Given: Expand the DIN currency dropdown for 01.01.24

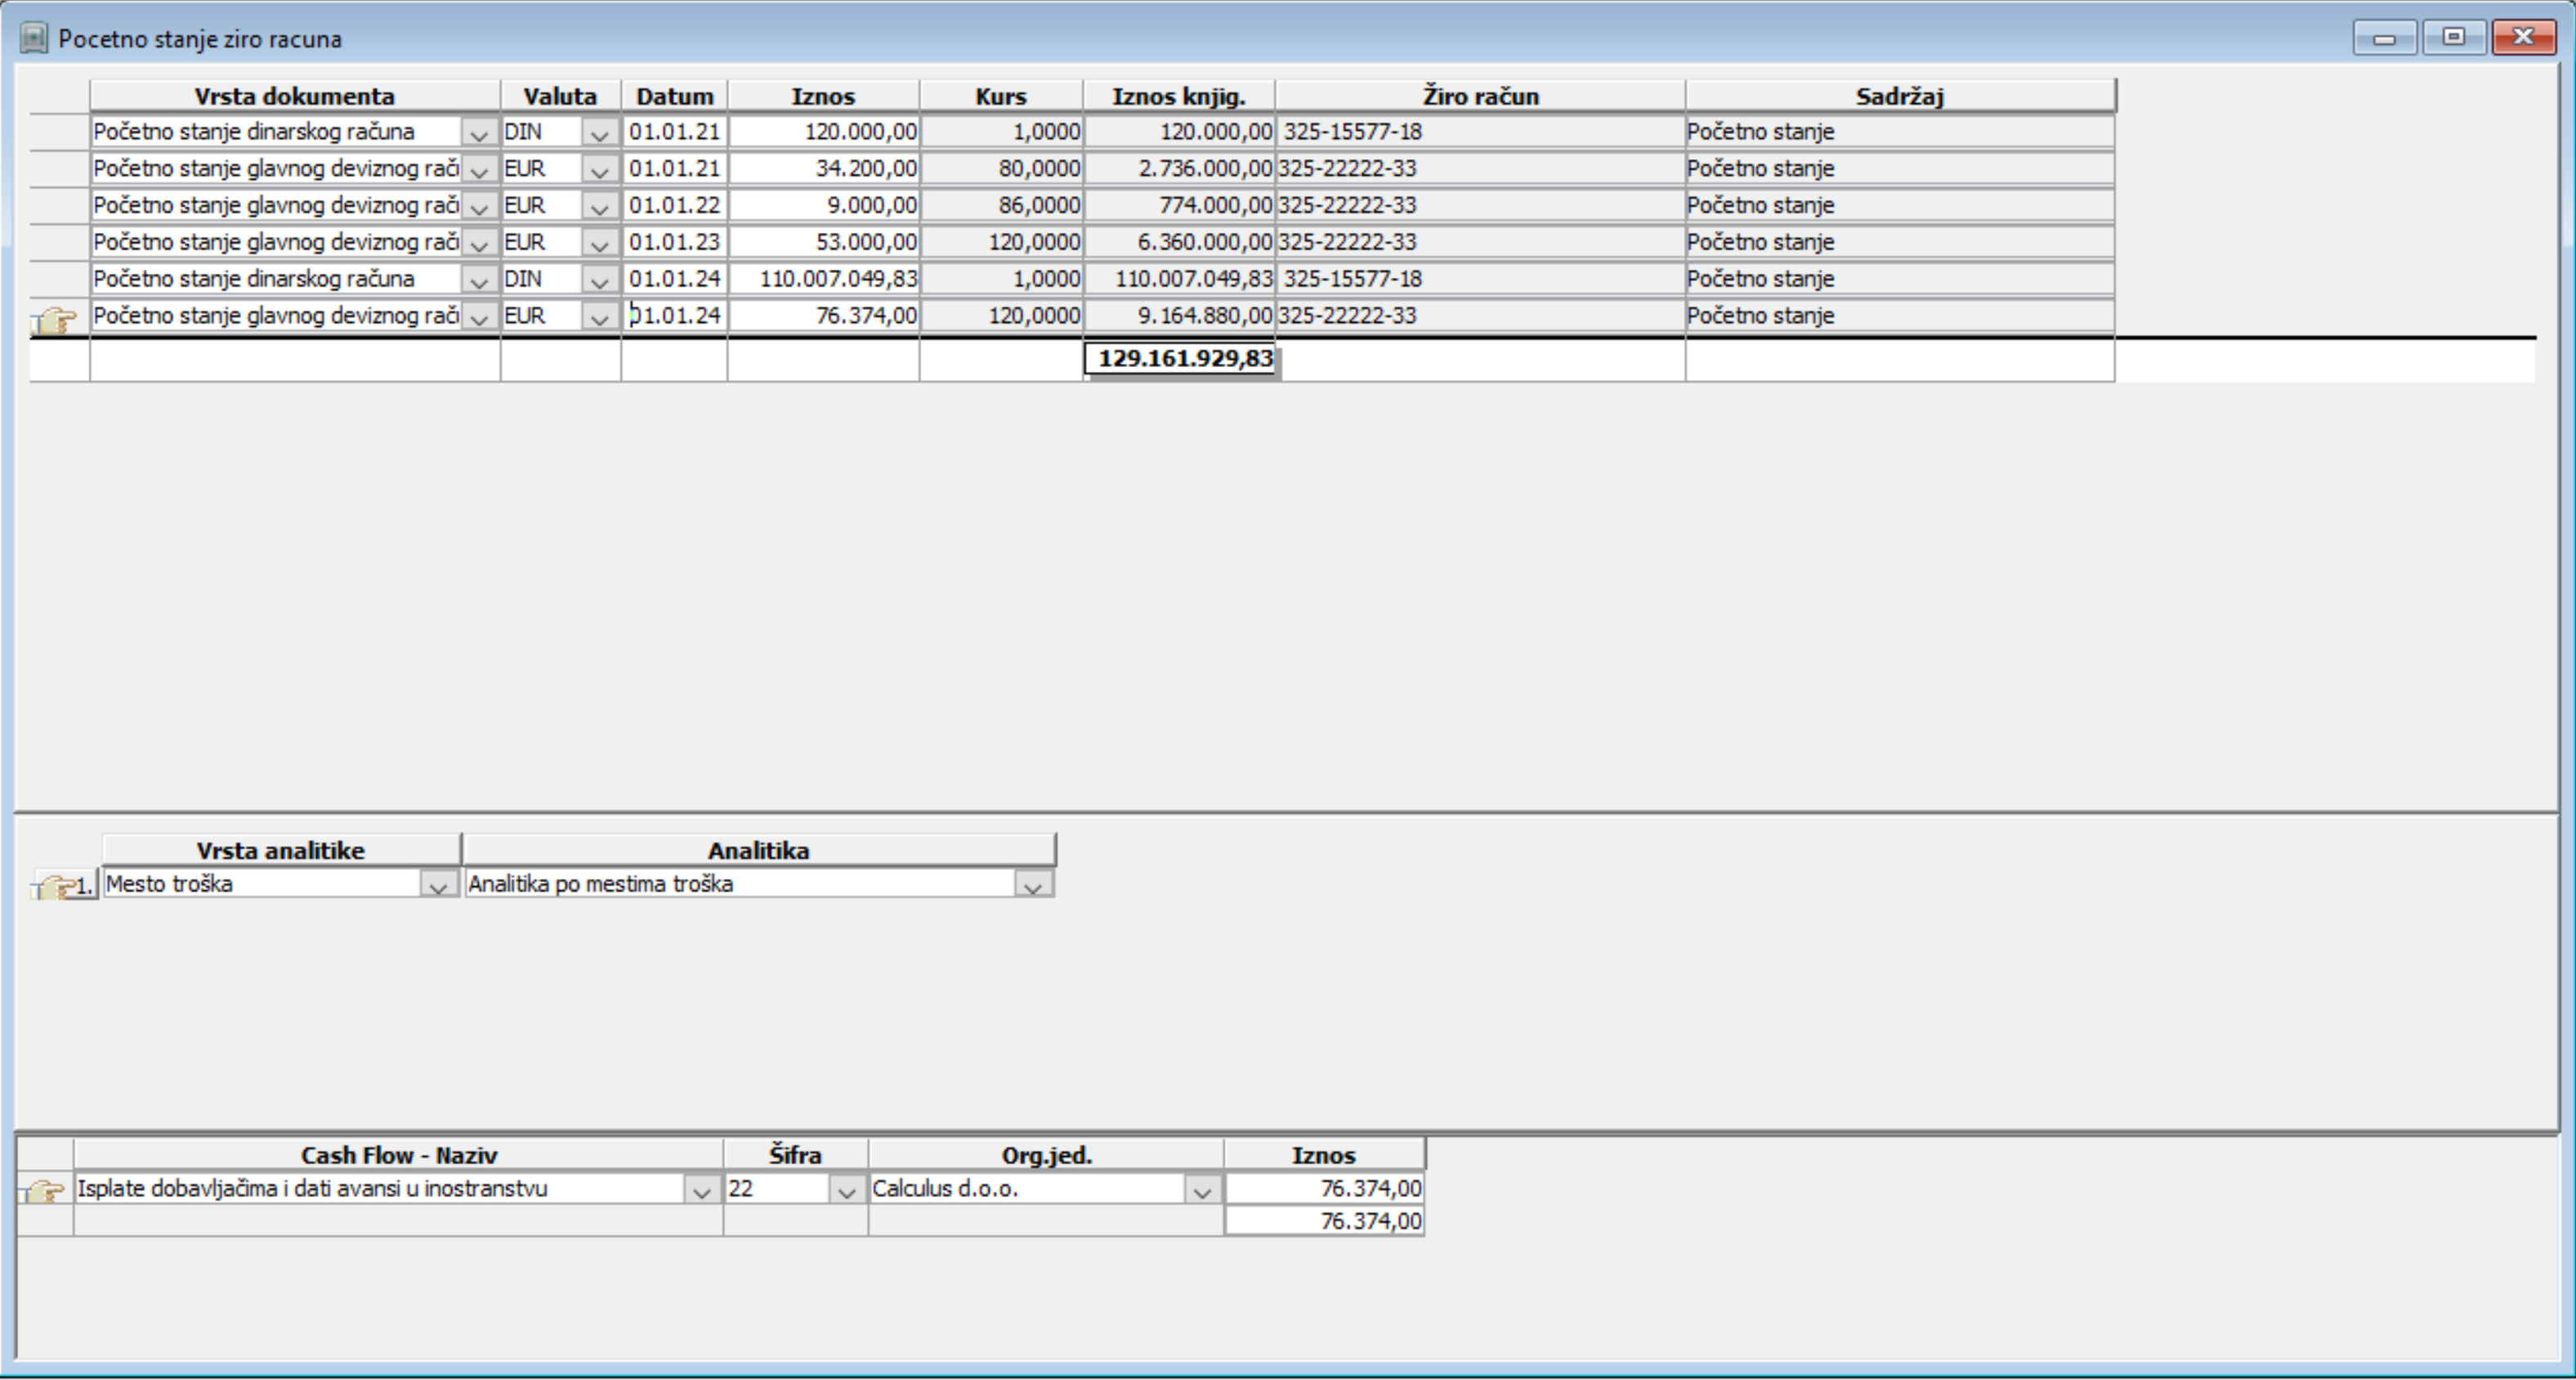Looking at the screenshot, I should point(599,280).
